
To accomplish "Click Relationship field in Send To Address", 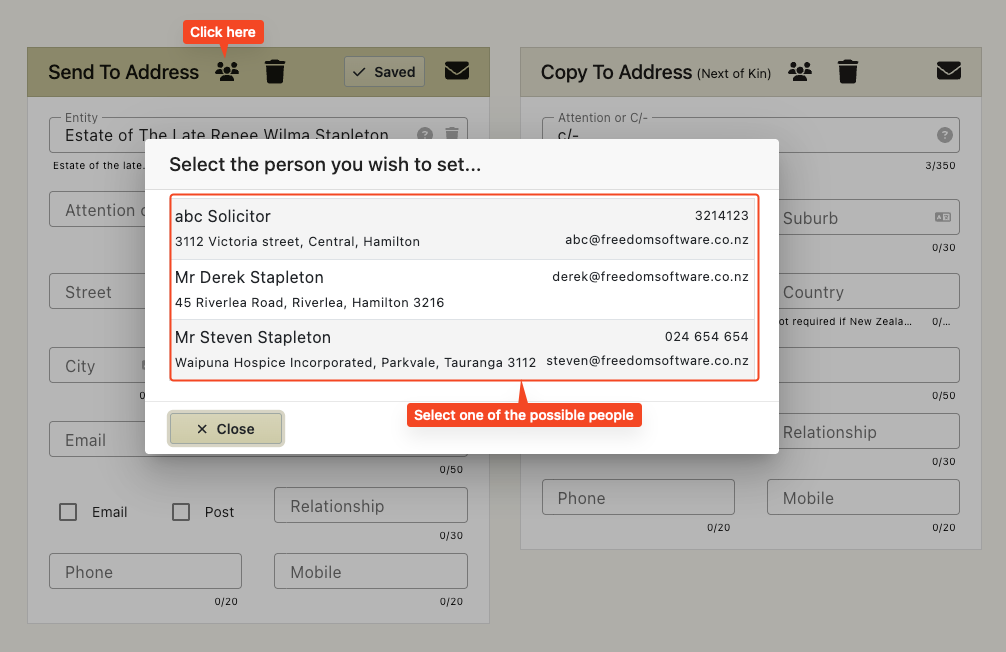I will click(371, 505).
